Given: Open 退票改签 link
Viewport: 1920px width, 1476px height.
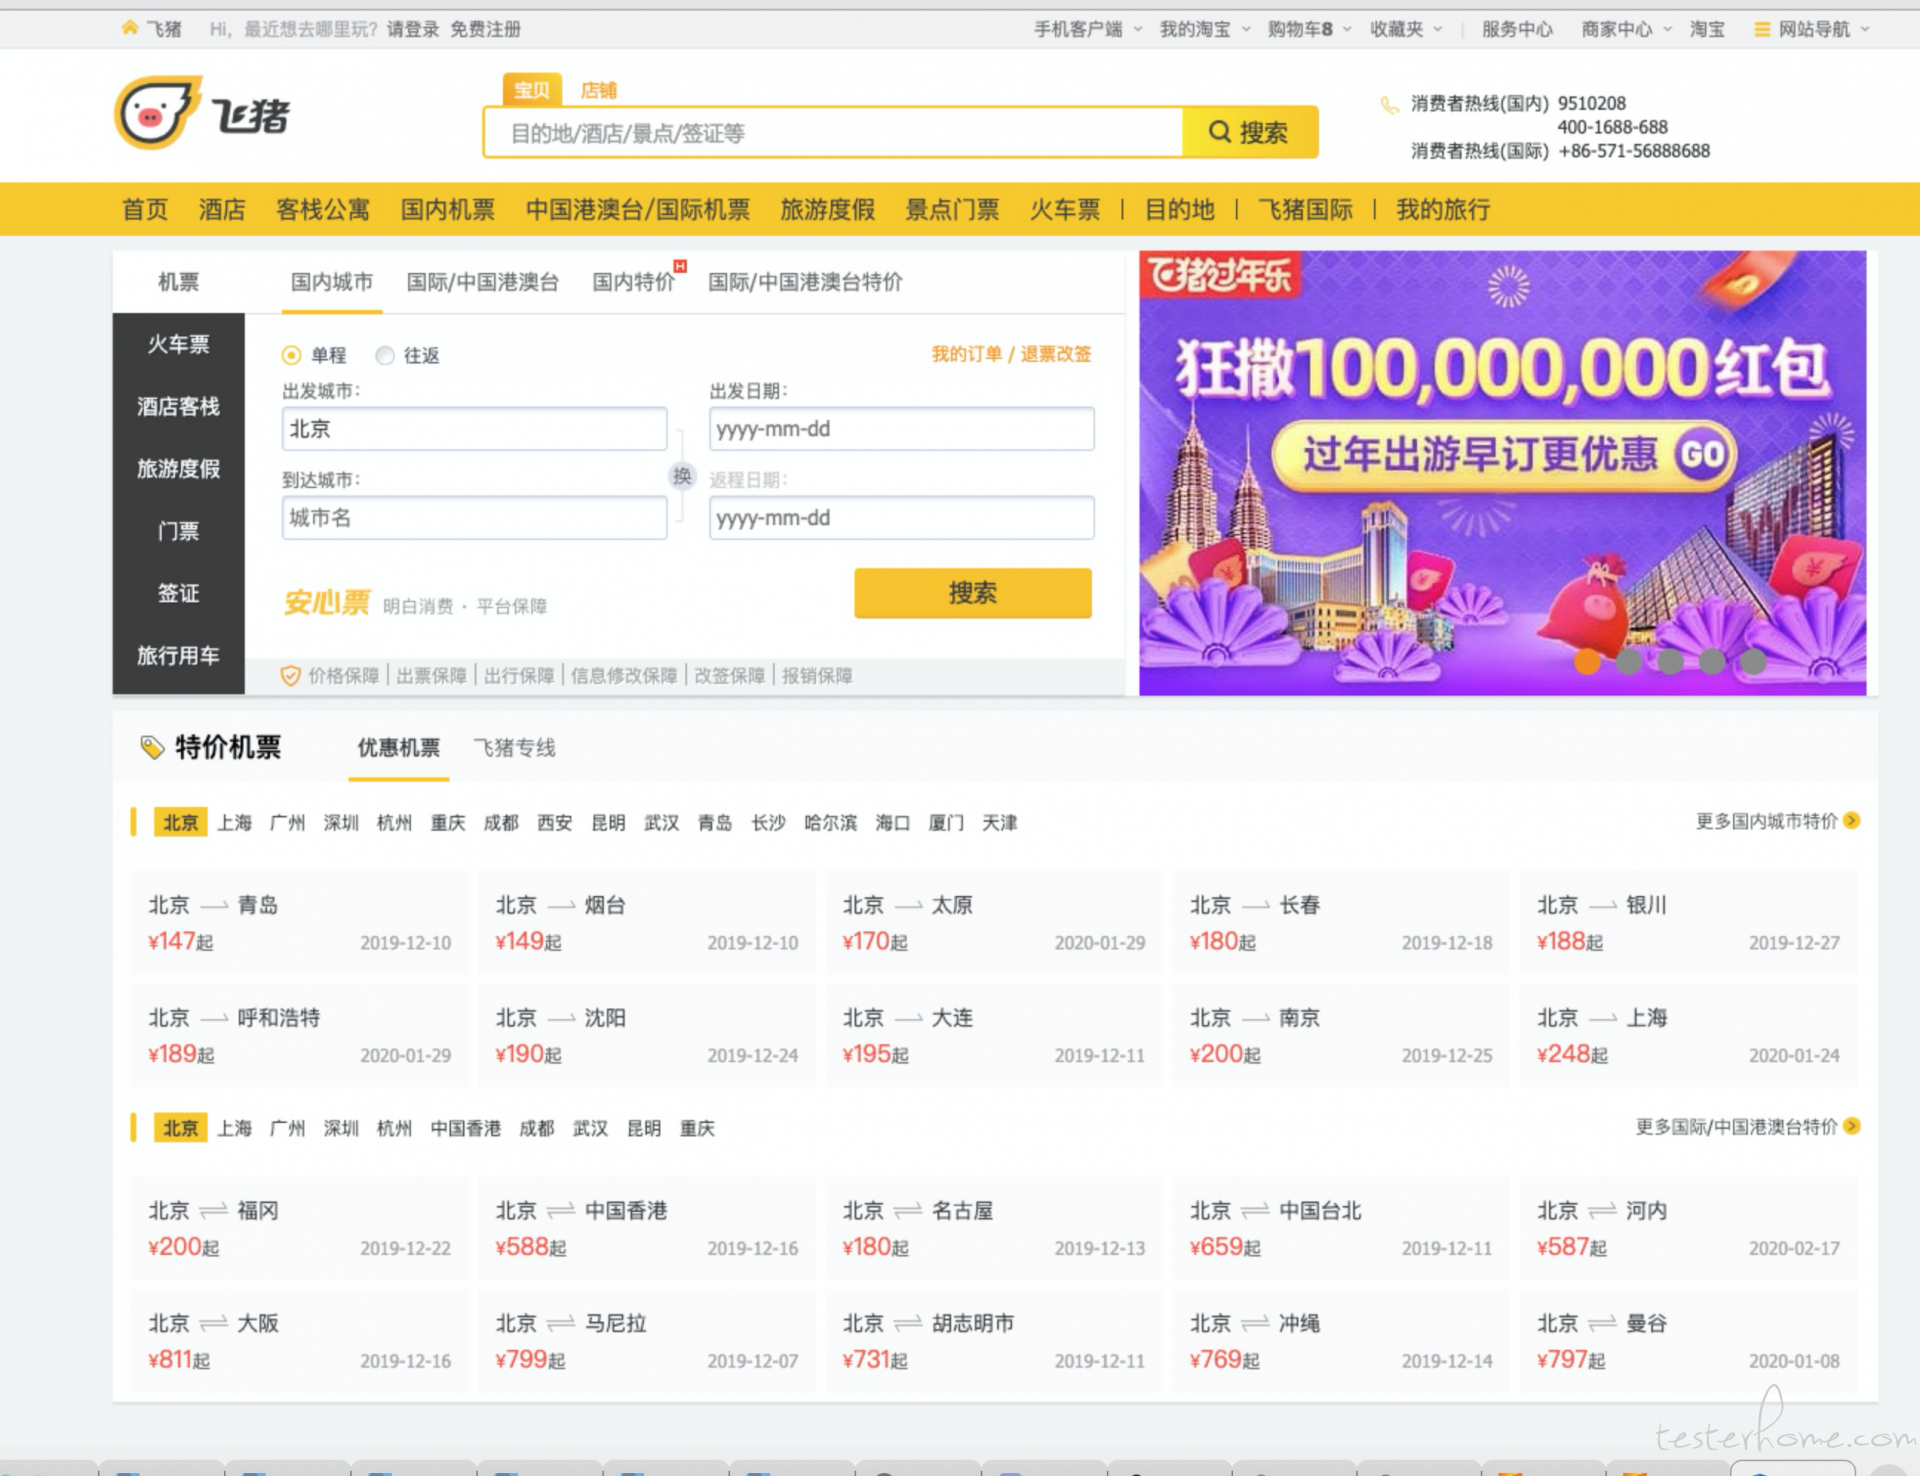Looking at the screenshot, I should [1055, 354].
